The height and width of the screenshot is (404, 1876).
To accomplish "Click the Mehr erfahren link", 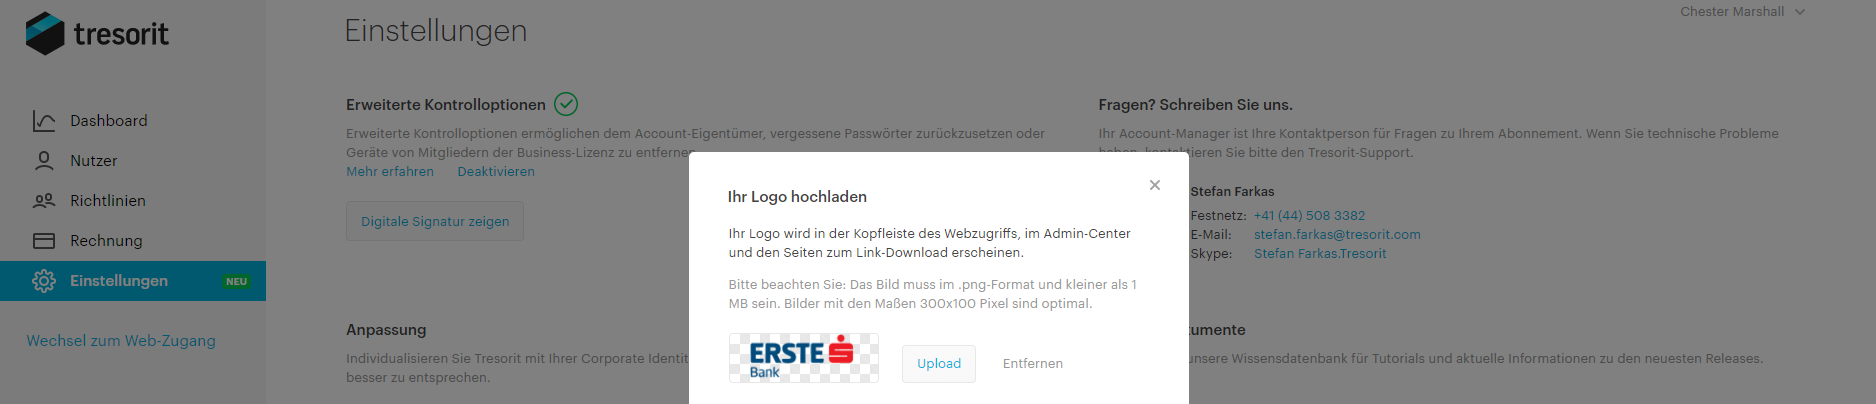I will (x=390, y=172).
